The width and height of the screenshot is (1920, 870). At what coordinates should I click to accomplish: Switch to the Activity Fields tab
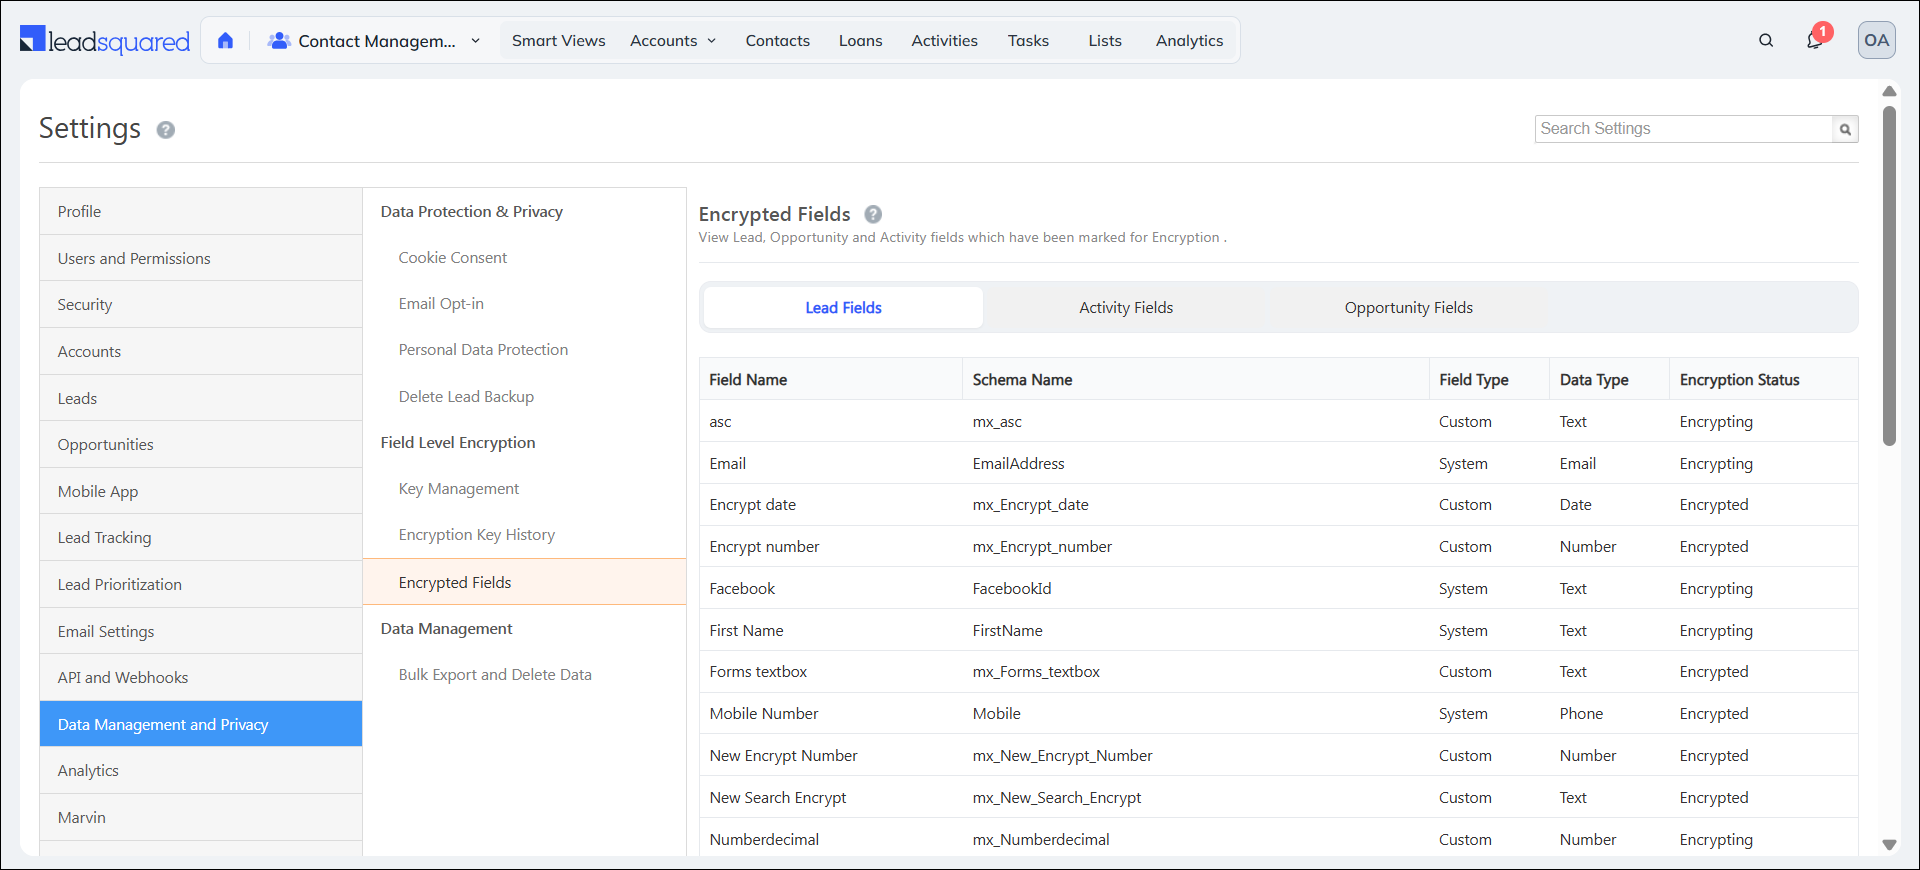pos(1125,308)
